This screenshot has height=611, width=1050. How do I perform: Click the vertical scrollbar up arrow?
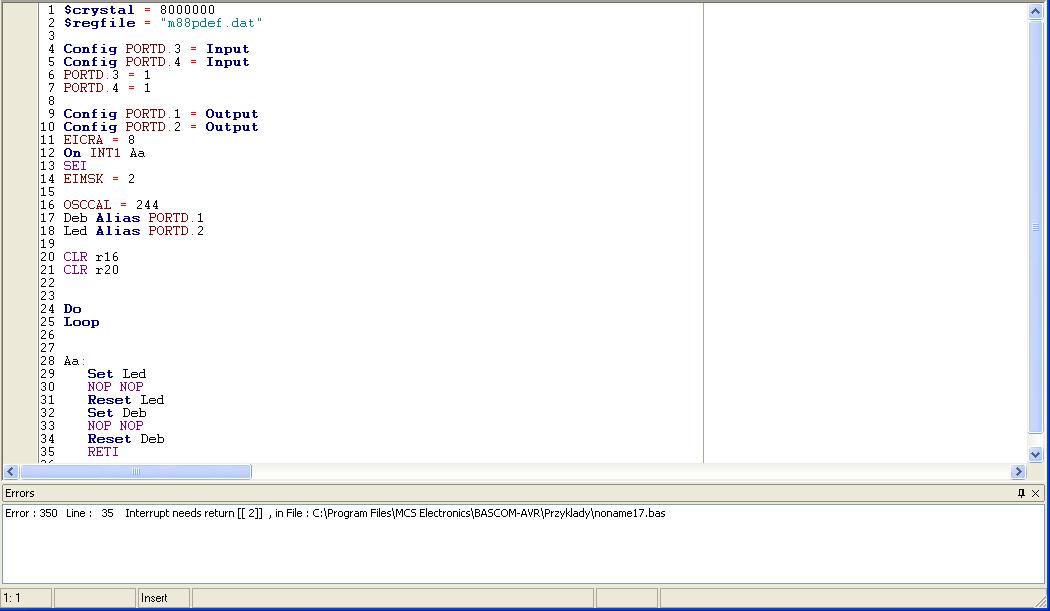point(1035,11)
